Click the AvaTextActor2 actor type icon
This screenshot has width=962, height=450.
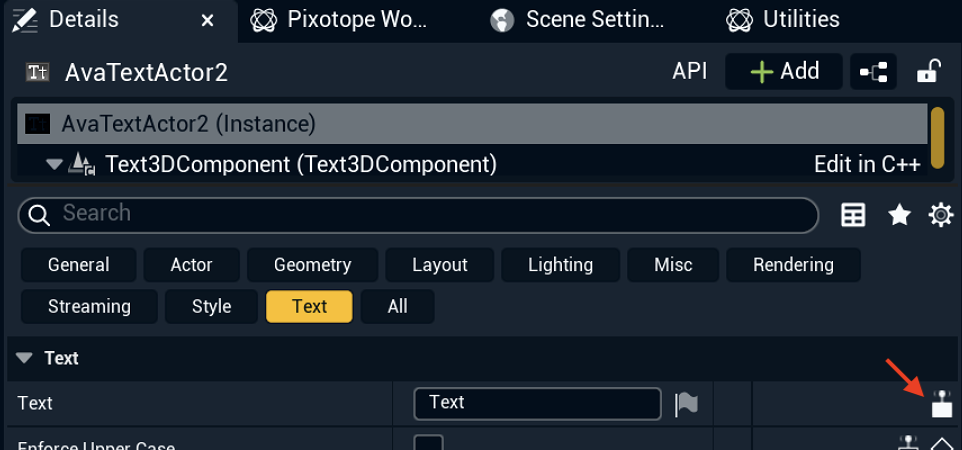(38, 72)
